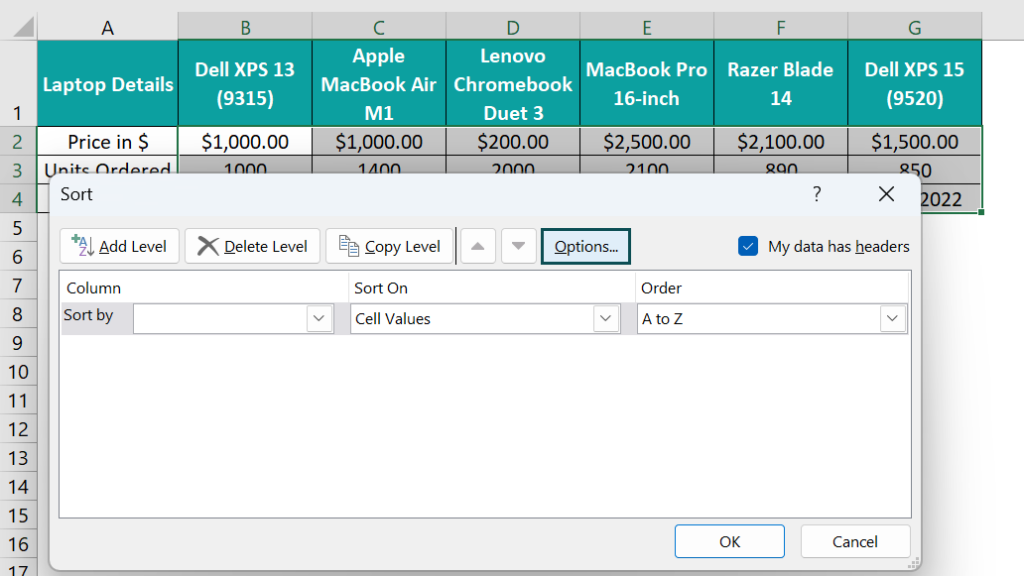The height and width of the screenshot is (576, 1024).
Task: Click the Lenovo Chromebook Duet 3 cell
Action: coord(513,84)
